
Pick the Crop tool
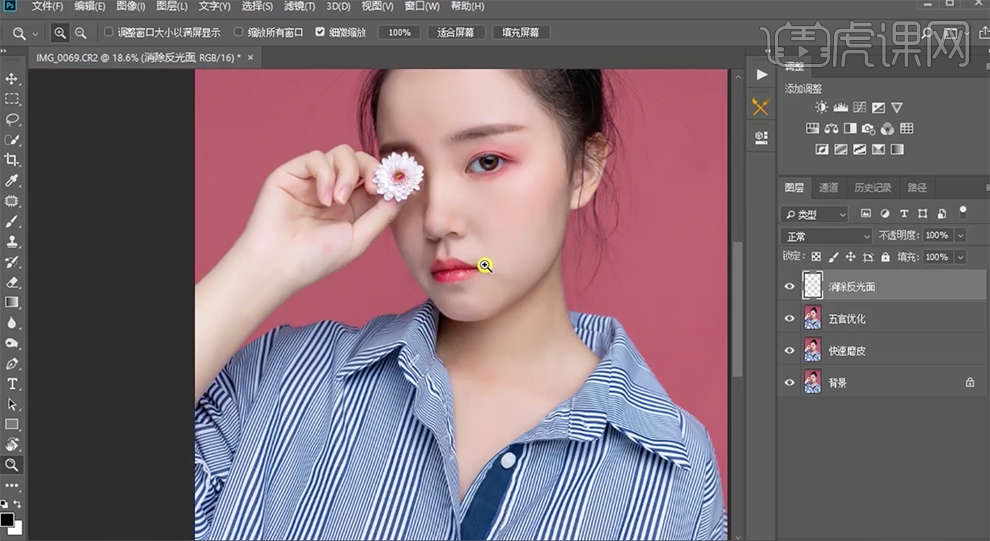pos(12,160)
